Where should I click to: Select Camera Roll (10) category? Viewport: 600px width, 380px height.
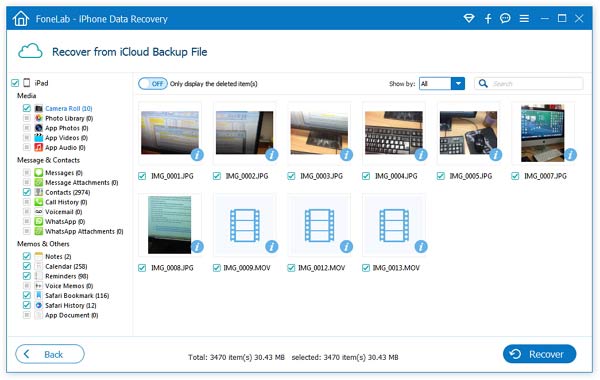point(68,108)
